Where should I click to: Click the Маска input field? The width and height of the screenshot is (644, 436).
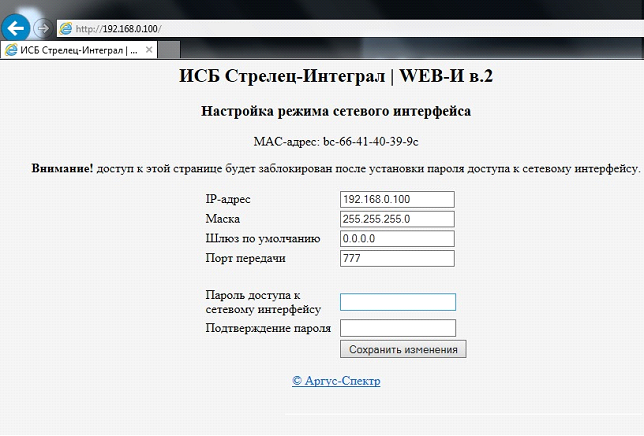tap(397, 219)
